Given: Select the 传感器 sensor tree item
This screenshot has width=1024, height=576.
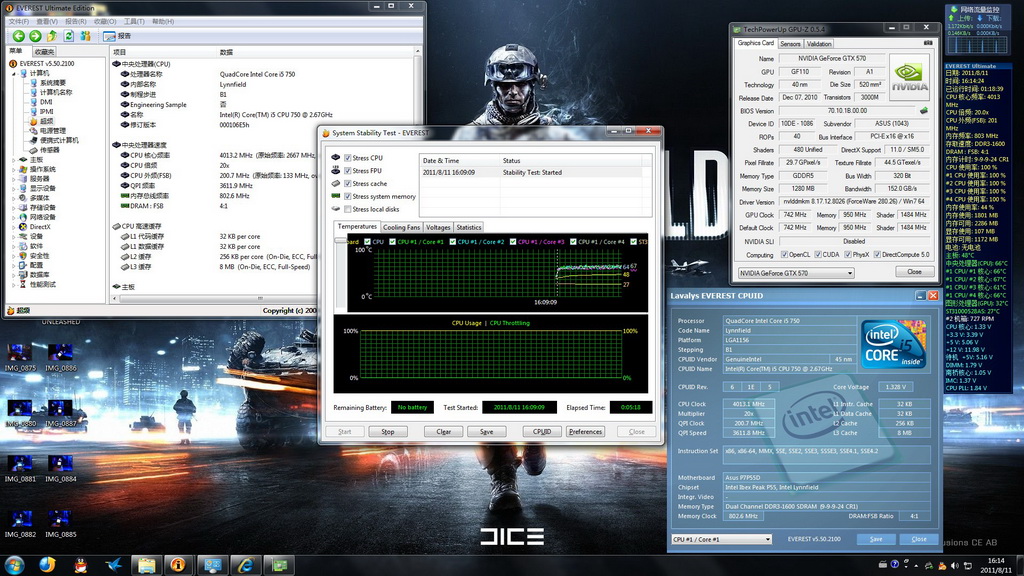Looking at the screenshot, I should point(49,150).
